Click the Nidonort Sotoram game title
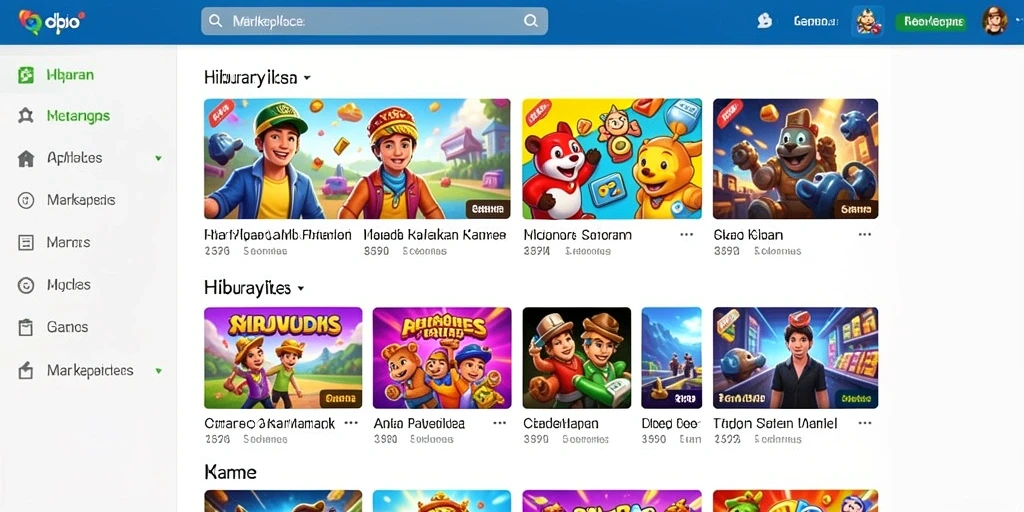Viewport: 1024px width, 512px height. [x=578, y=234]
